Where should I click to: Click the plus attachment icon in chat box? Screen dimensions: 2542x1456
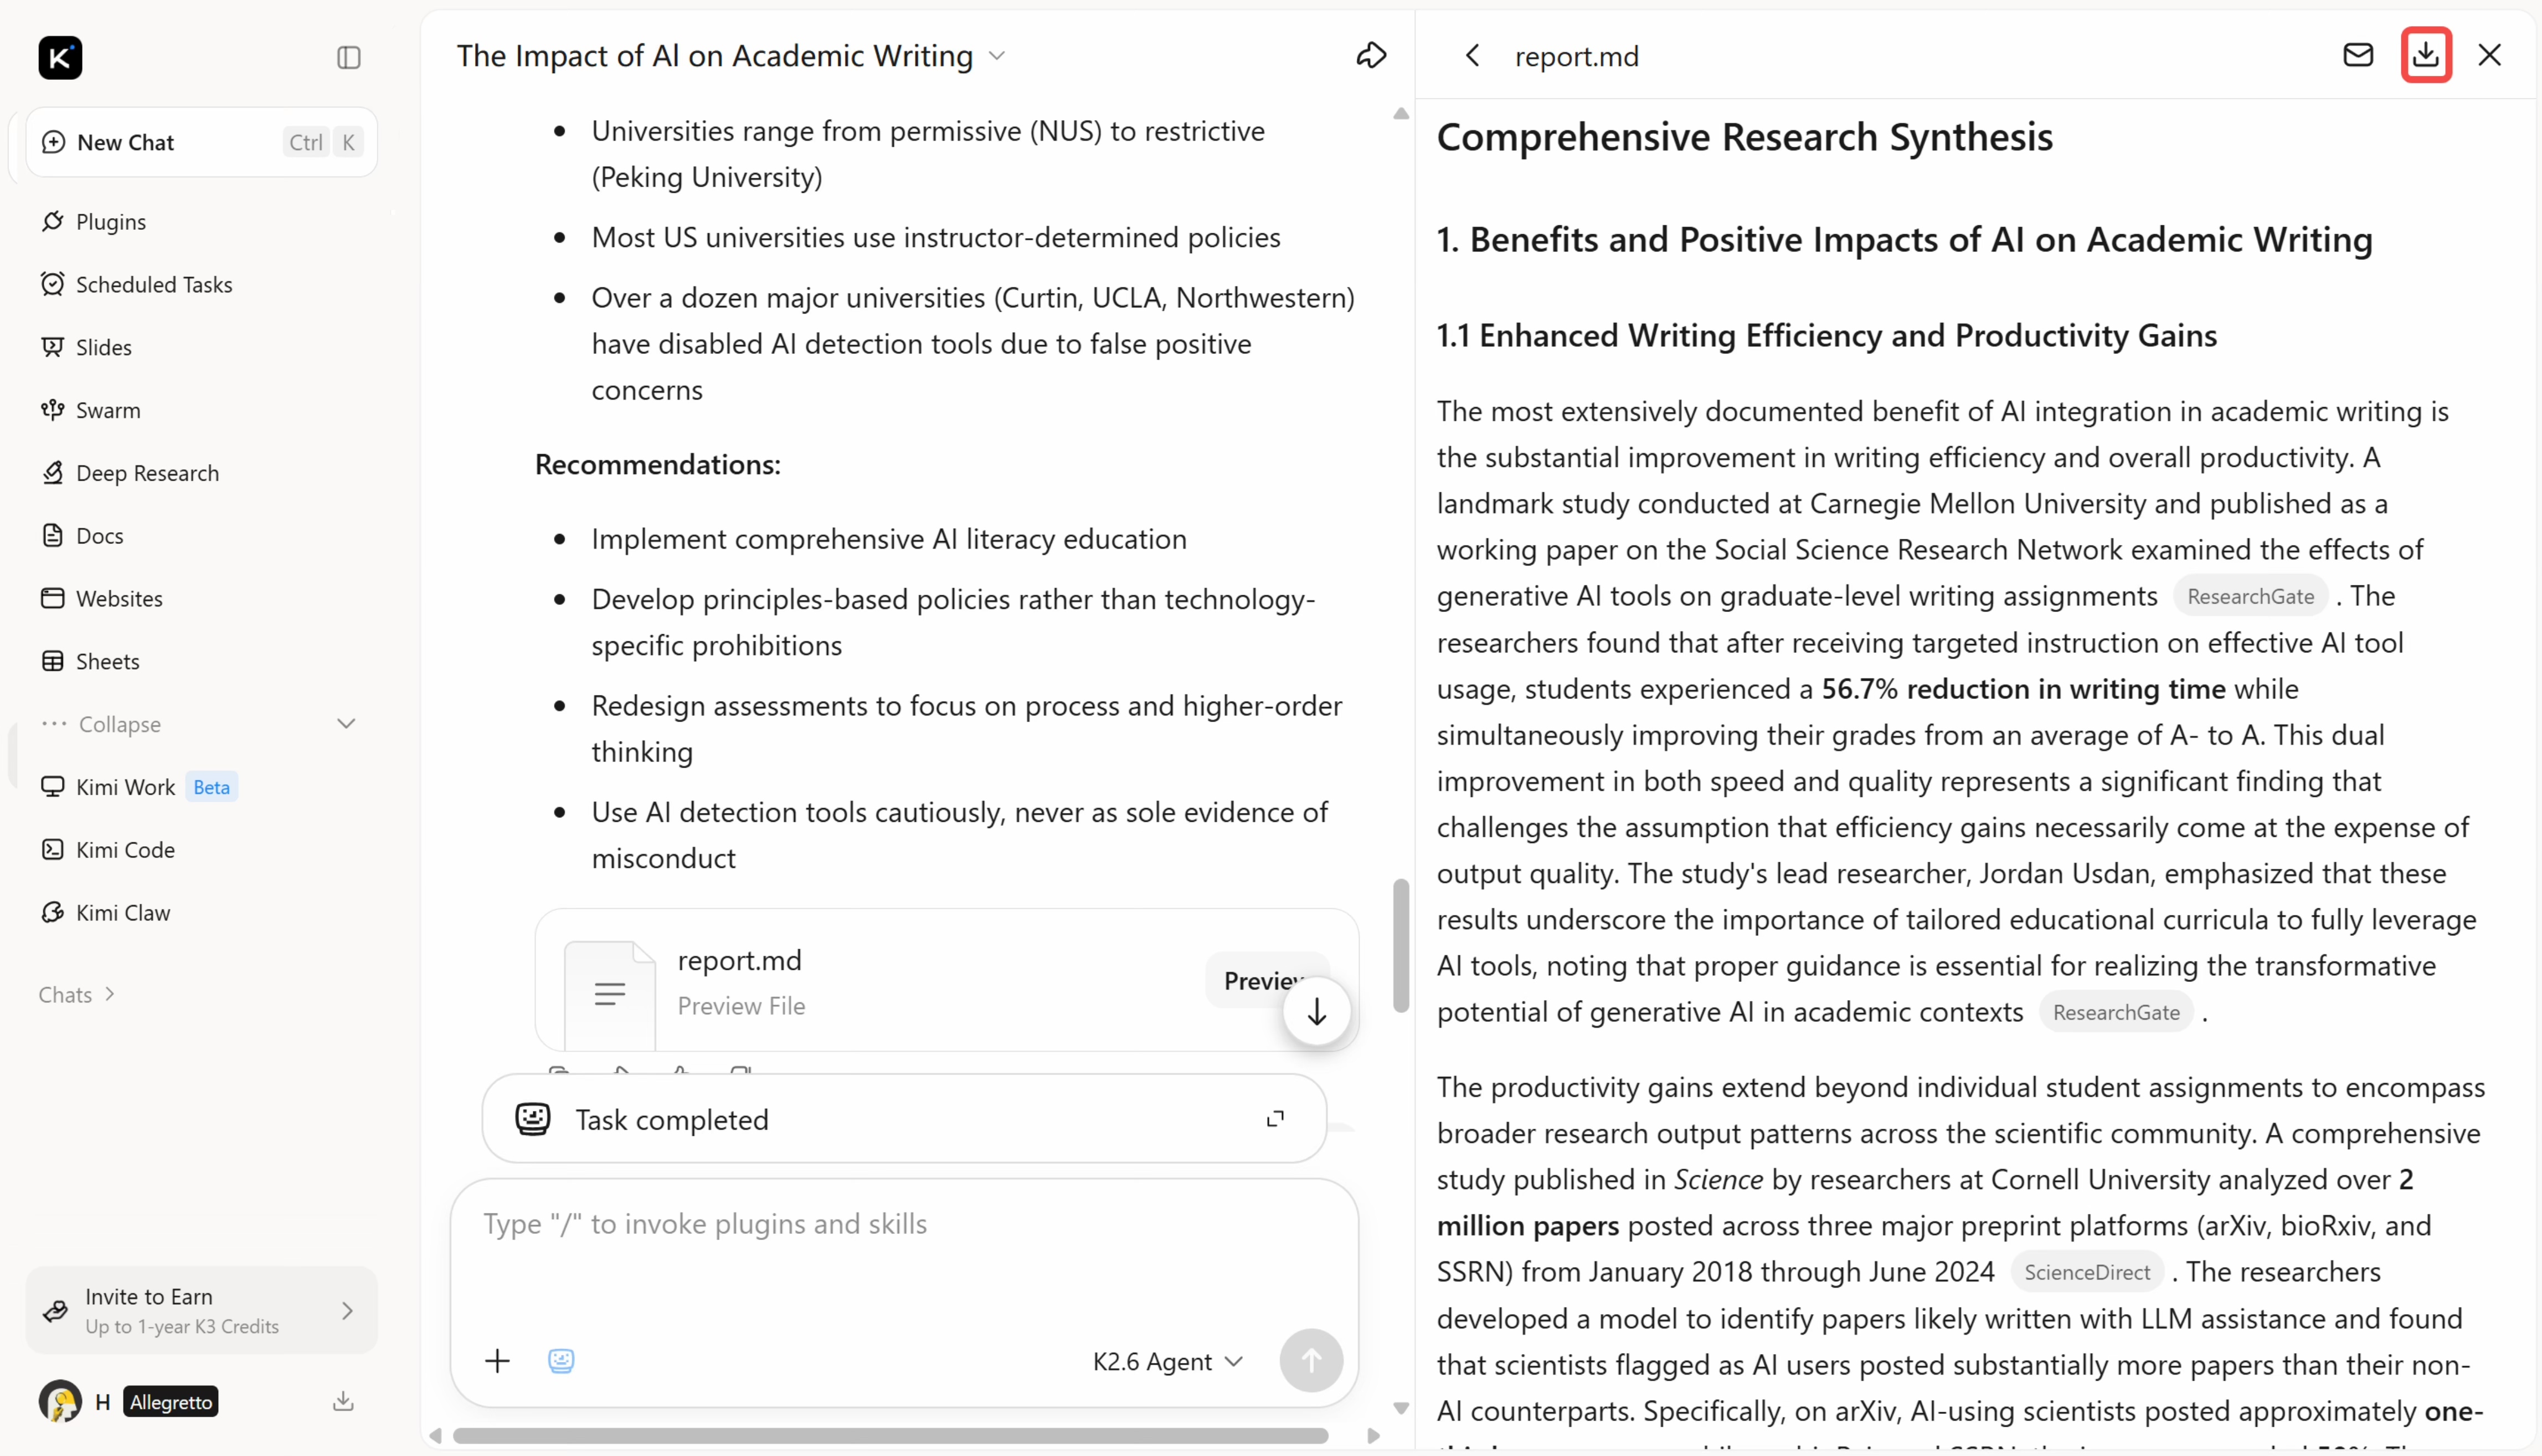point(497,1360)
